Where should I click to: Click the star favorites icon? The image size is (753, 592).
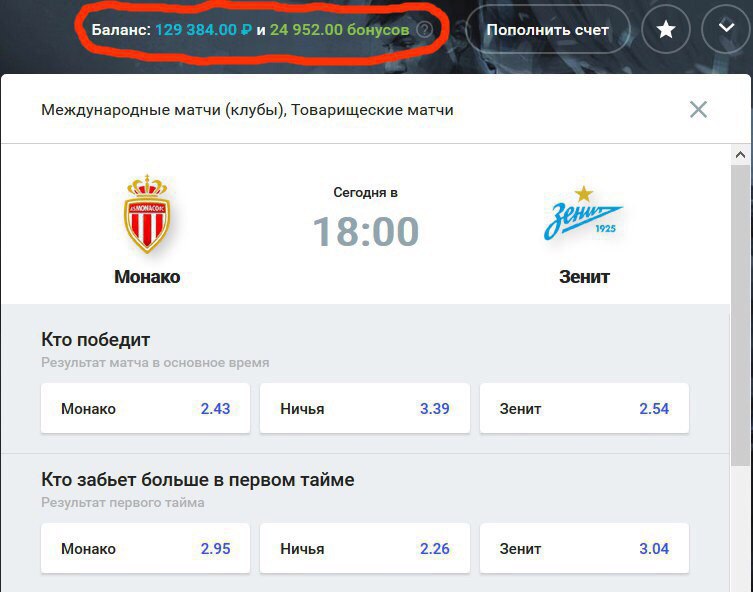click(666, 30)
